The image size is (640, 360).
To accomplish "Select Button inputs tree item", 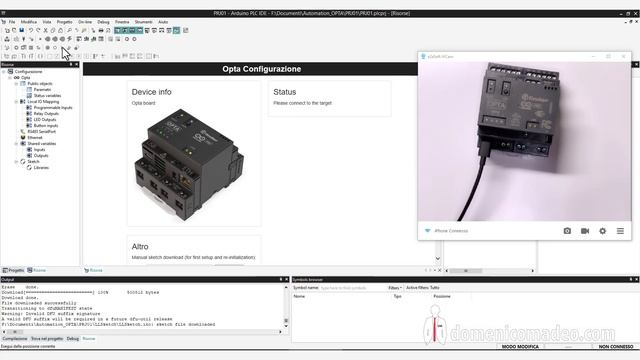I will [46, 126].
